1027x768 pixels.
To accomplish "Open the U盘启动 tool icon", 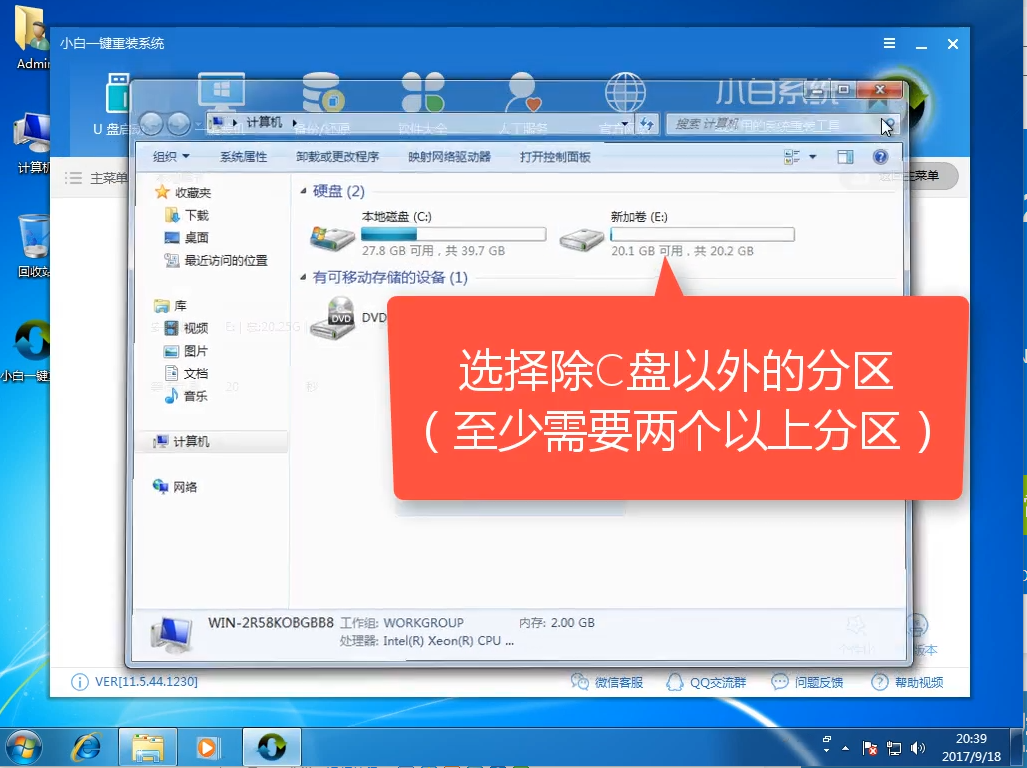I will tap(120, 95).
